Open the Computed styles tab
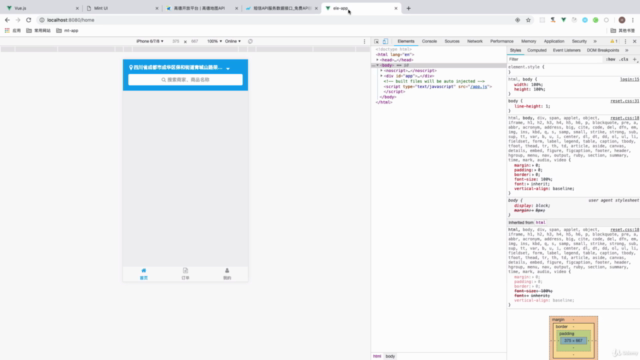 pyautogui.click(x=537, y=50)
